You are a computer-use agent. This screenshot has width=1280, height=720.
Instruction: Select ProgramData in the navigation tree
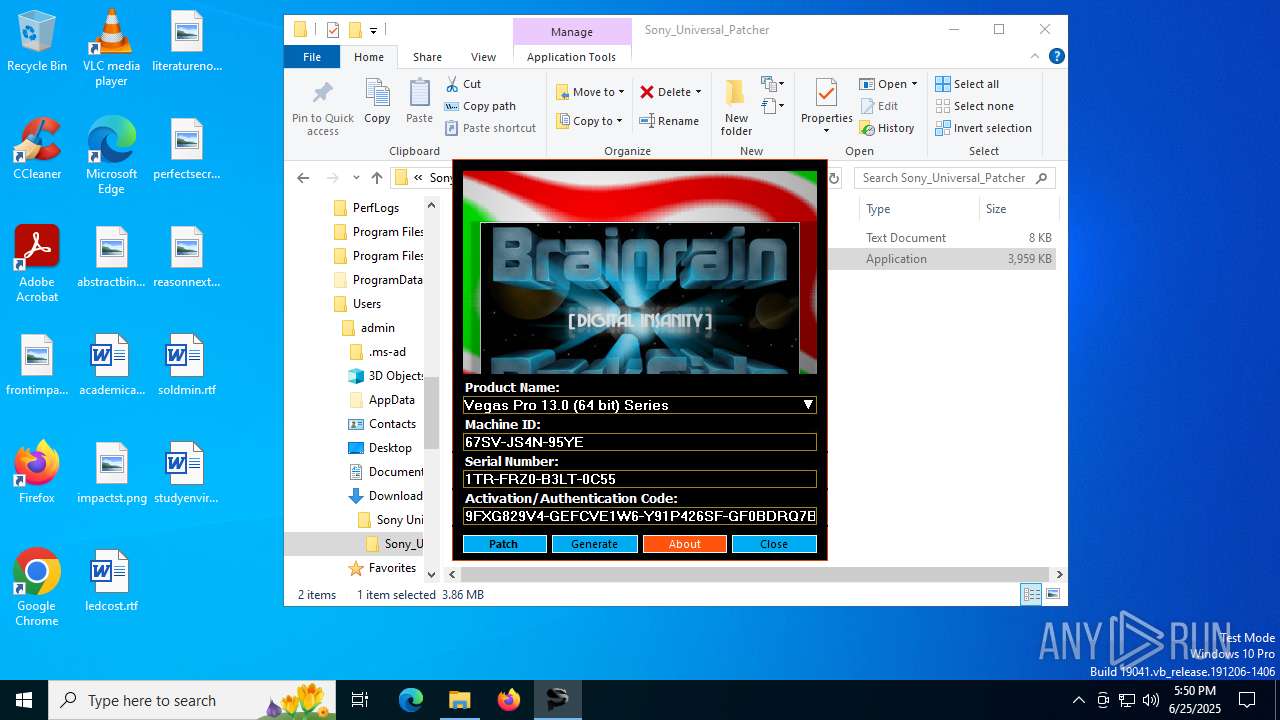coord(377,280)
